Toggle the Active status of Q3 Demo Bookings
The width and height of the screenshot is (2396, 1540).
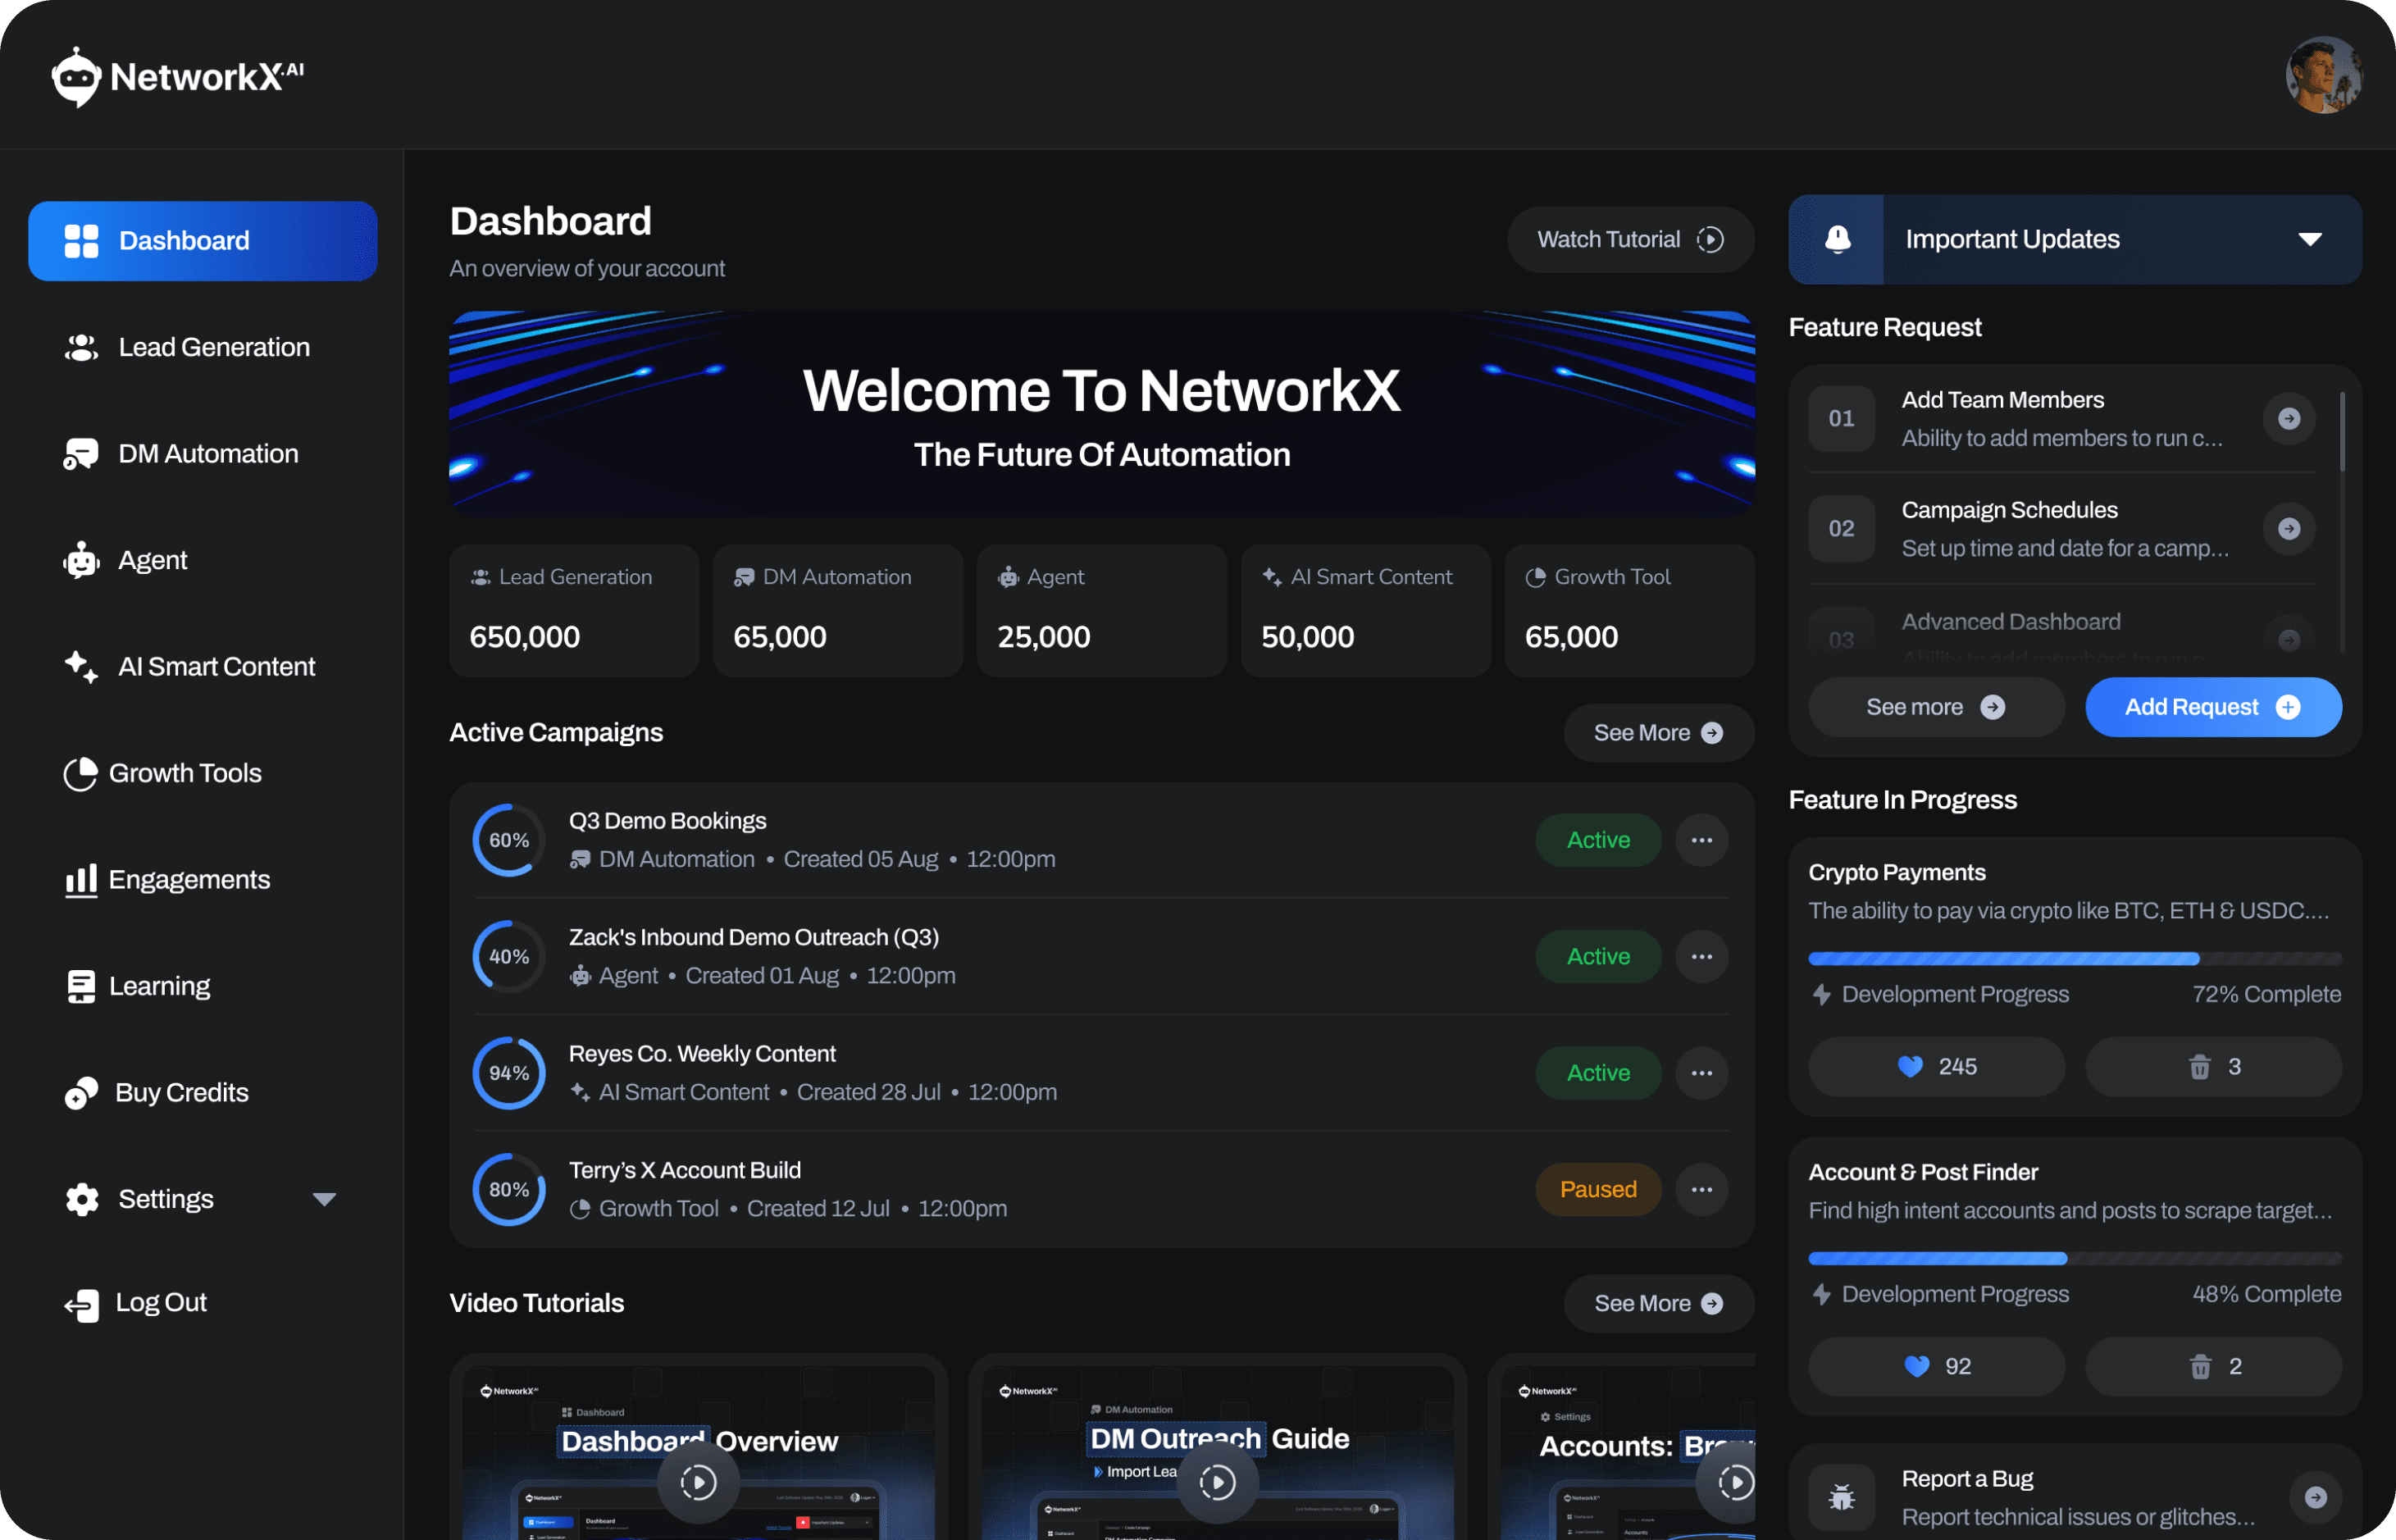coord(1598,840)
